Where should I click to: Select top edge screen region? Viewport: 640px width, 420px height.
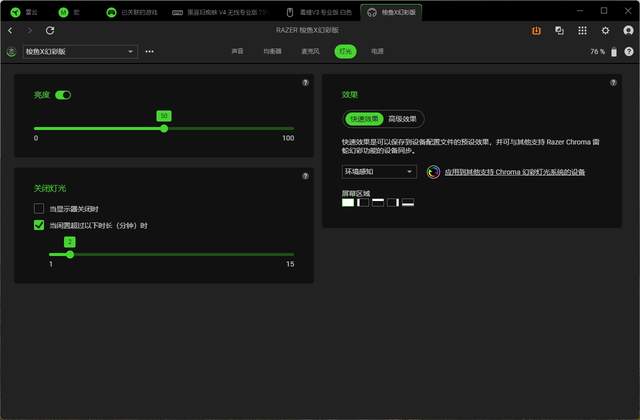tap(378, 202)
